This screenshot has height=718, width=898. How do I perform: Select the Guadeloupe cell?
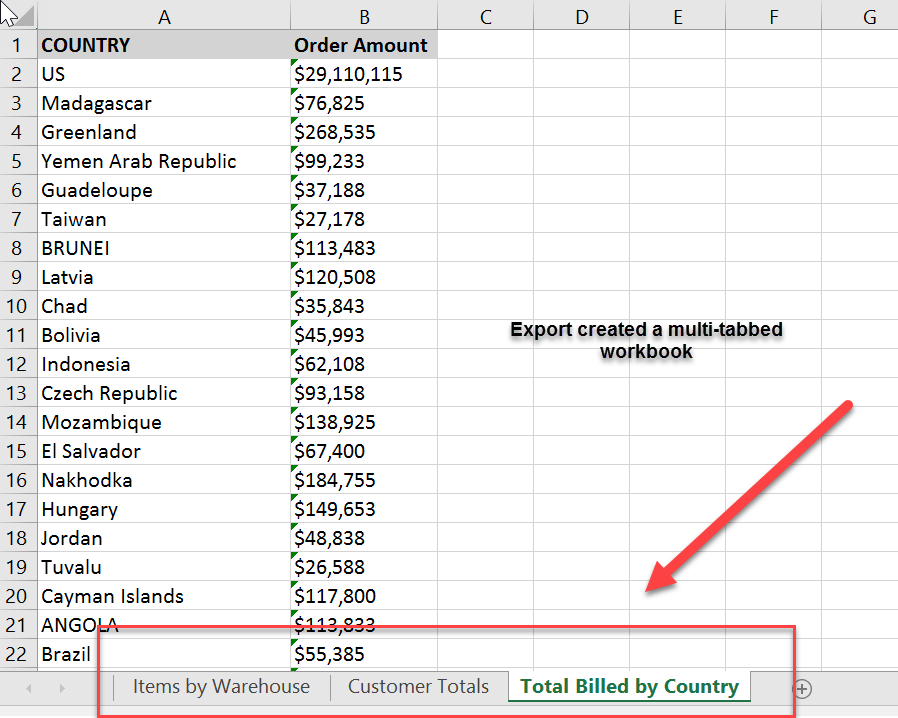[164, 190]
